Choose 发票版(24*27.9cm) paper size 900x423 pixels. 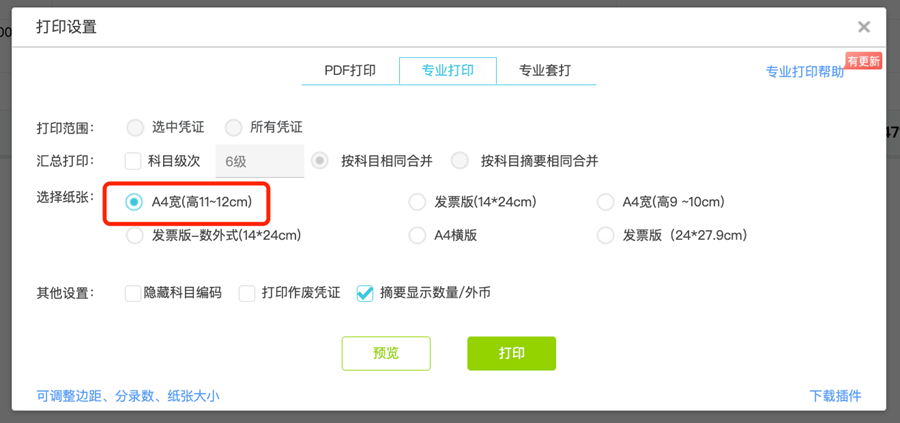point(605,236)
